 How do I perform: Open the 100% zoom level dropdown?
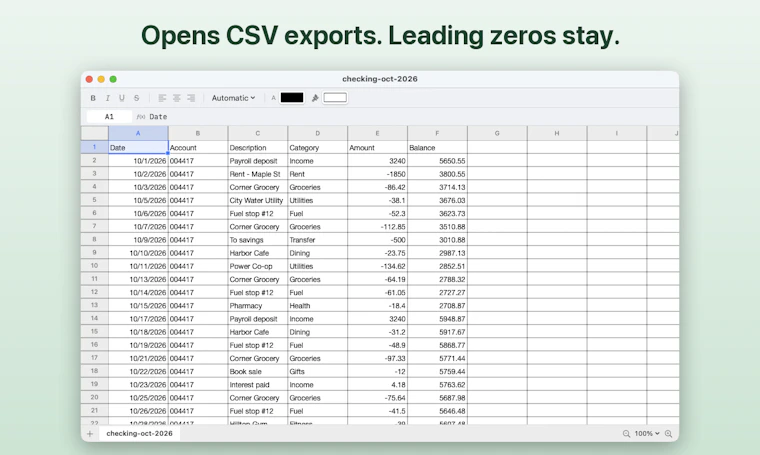pyautogui.click(x=647, y=434)
